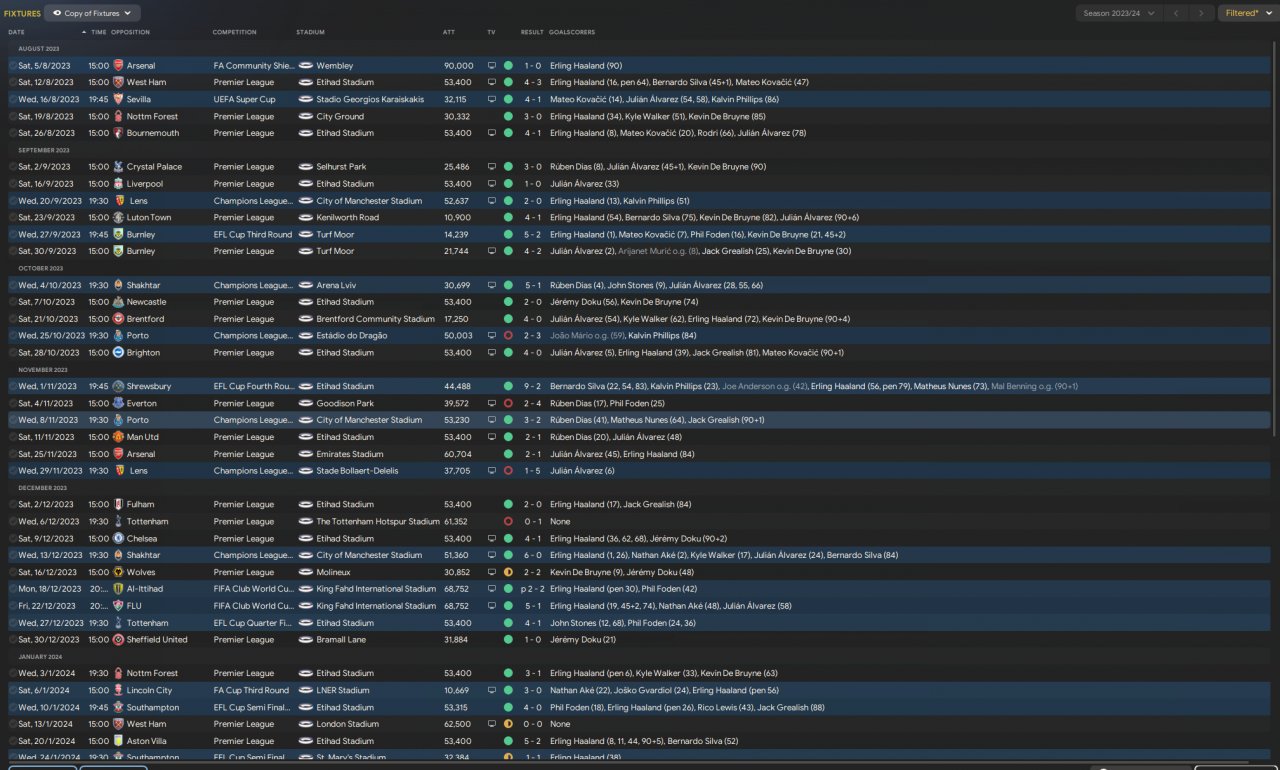The image size is (1280, 770).
Task: Click the Brighton club crest icon
Action: click(118, 353)
